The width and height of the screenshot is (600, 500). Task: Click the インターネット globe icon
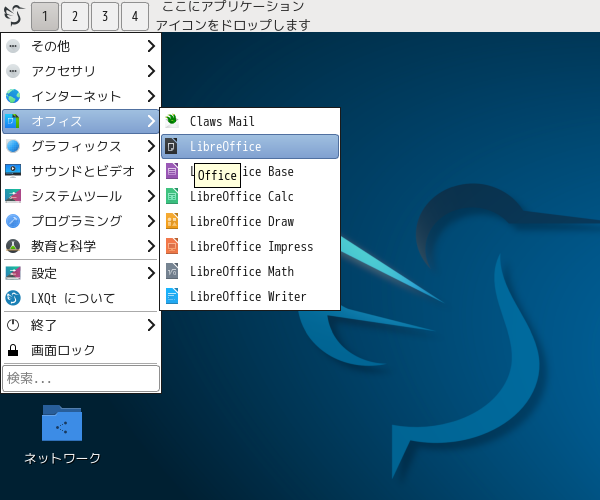[13, 96]
